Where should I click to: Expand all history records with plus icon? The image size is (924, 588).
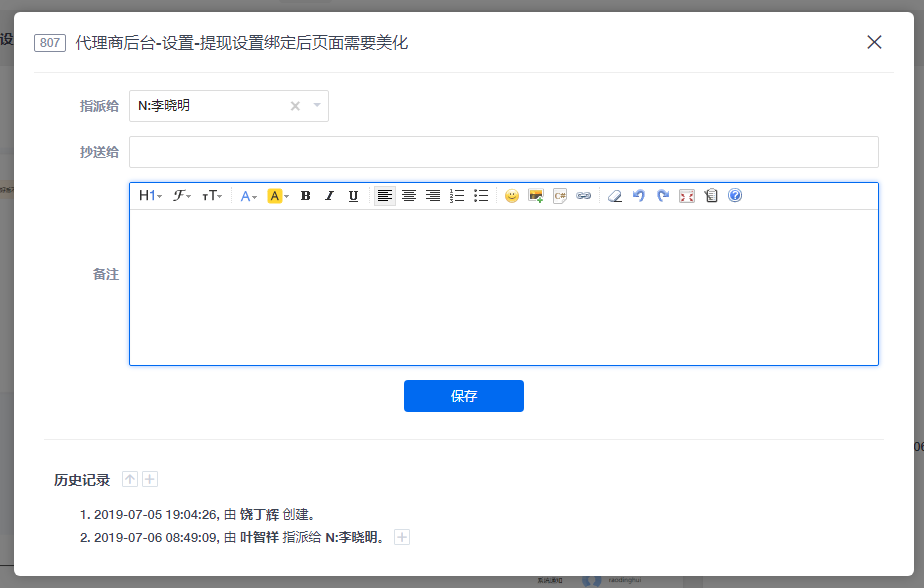[x=150, y=479]
